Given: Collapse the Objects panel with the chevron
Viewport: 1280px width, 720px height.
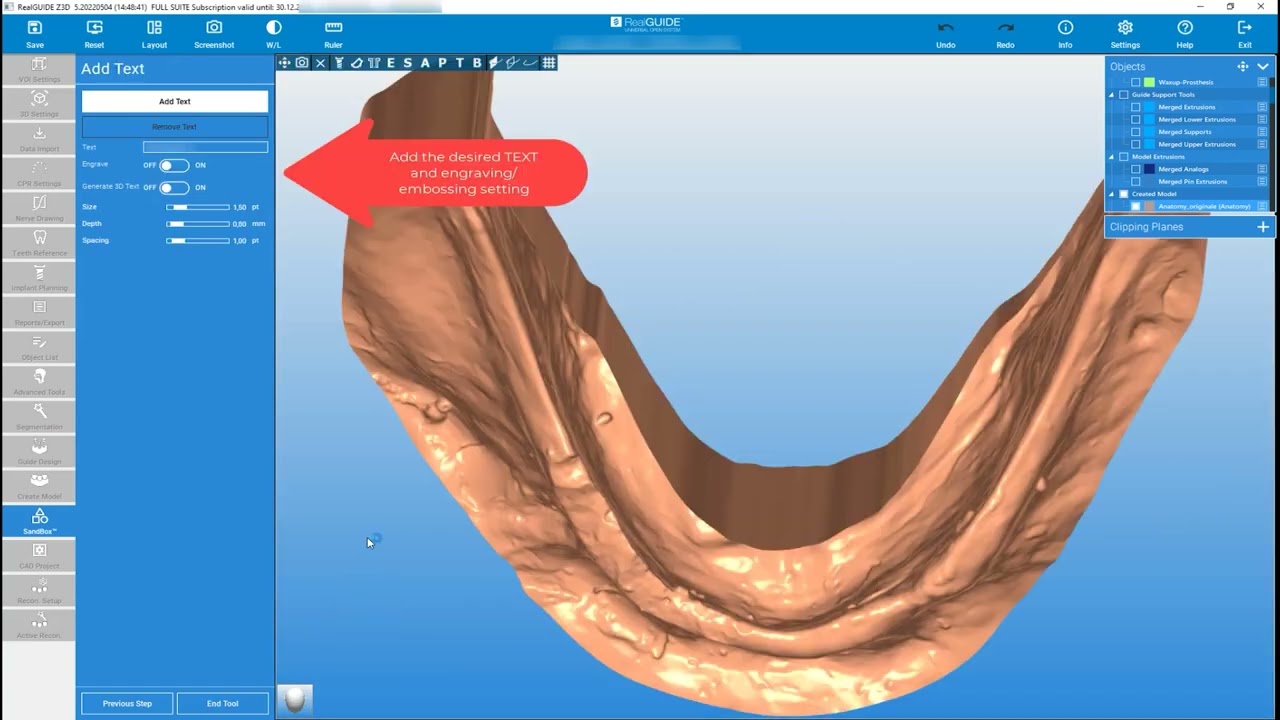Looking at the screenshot, I should coord(1263,66).
